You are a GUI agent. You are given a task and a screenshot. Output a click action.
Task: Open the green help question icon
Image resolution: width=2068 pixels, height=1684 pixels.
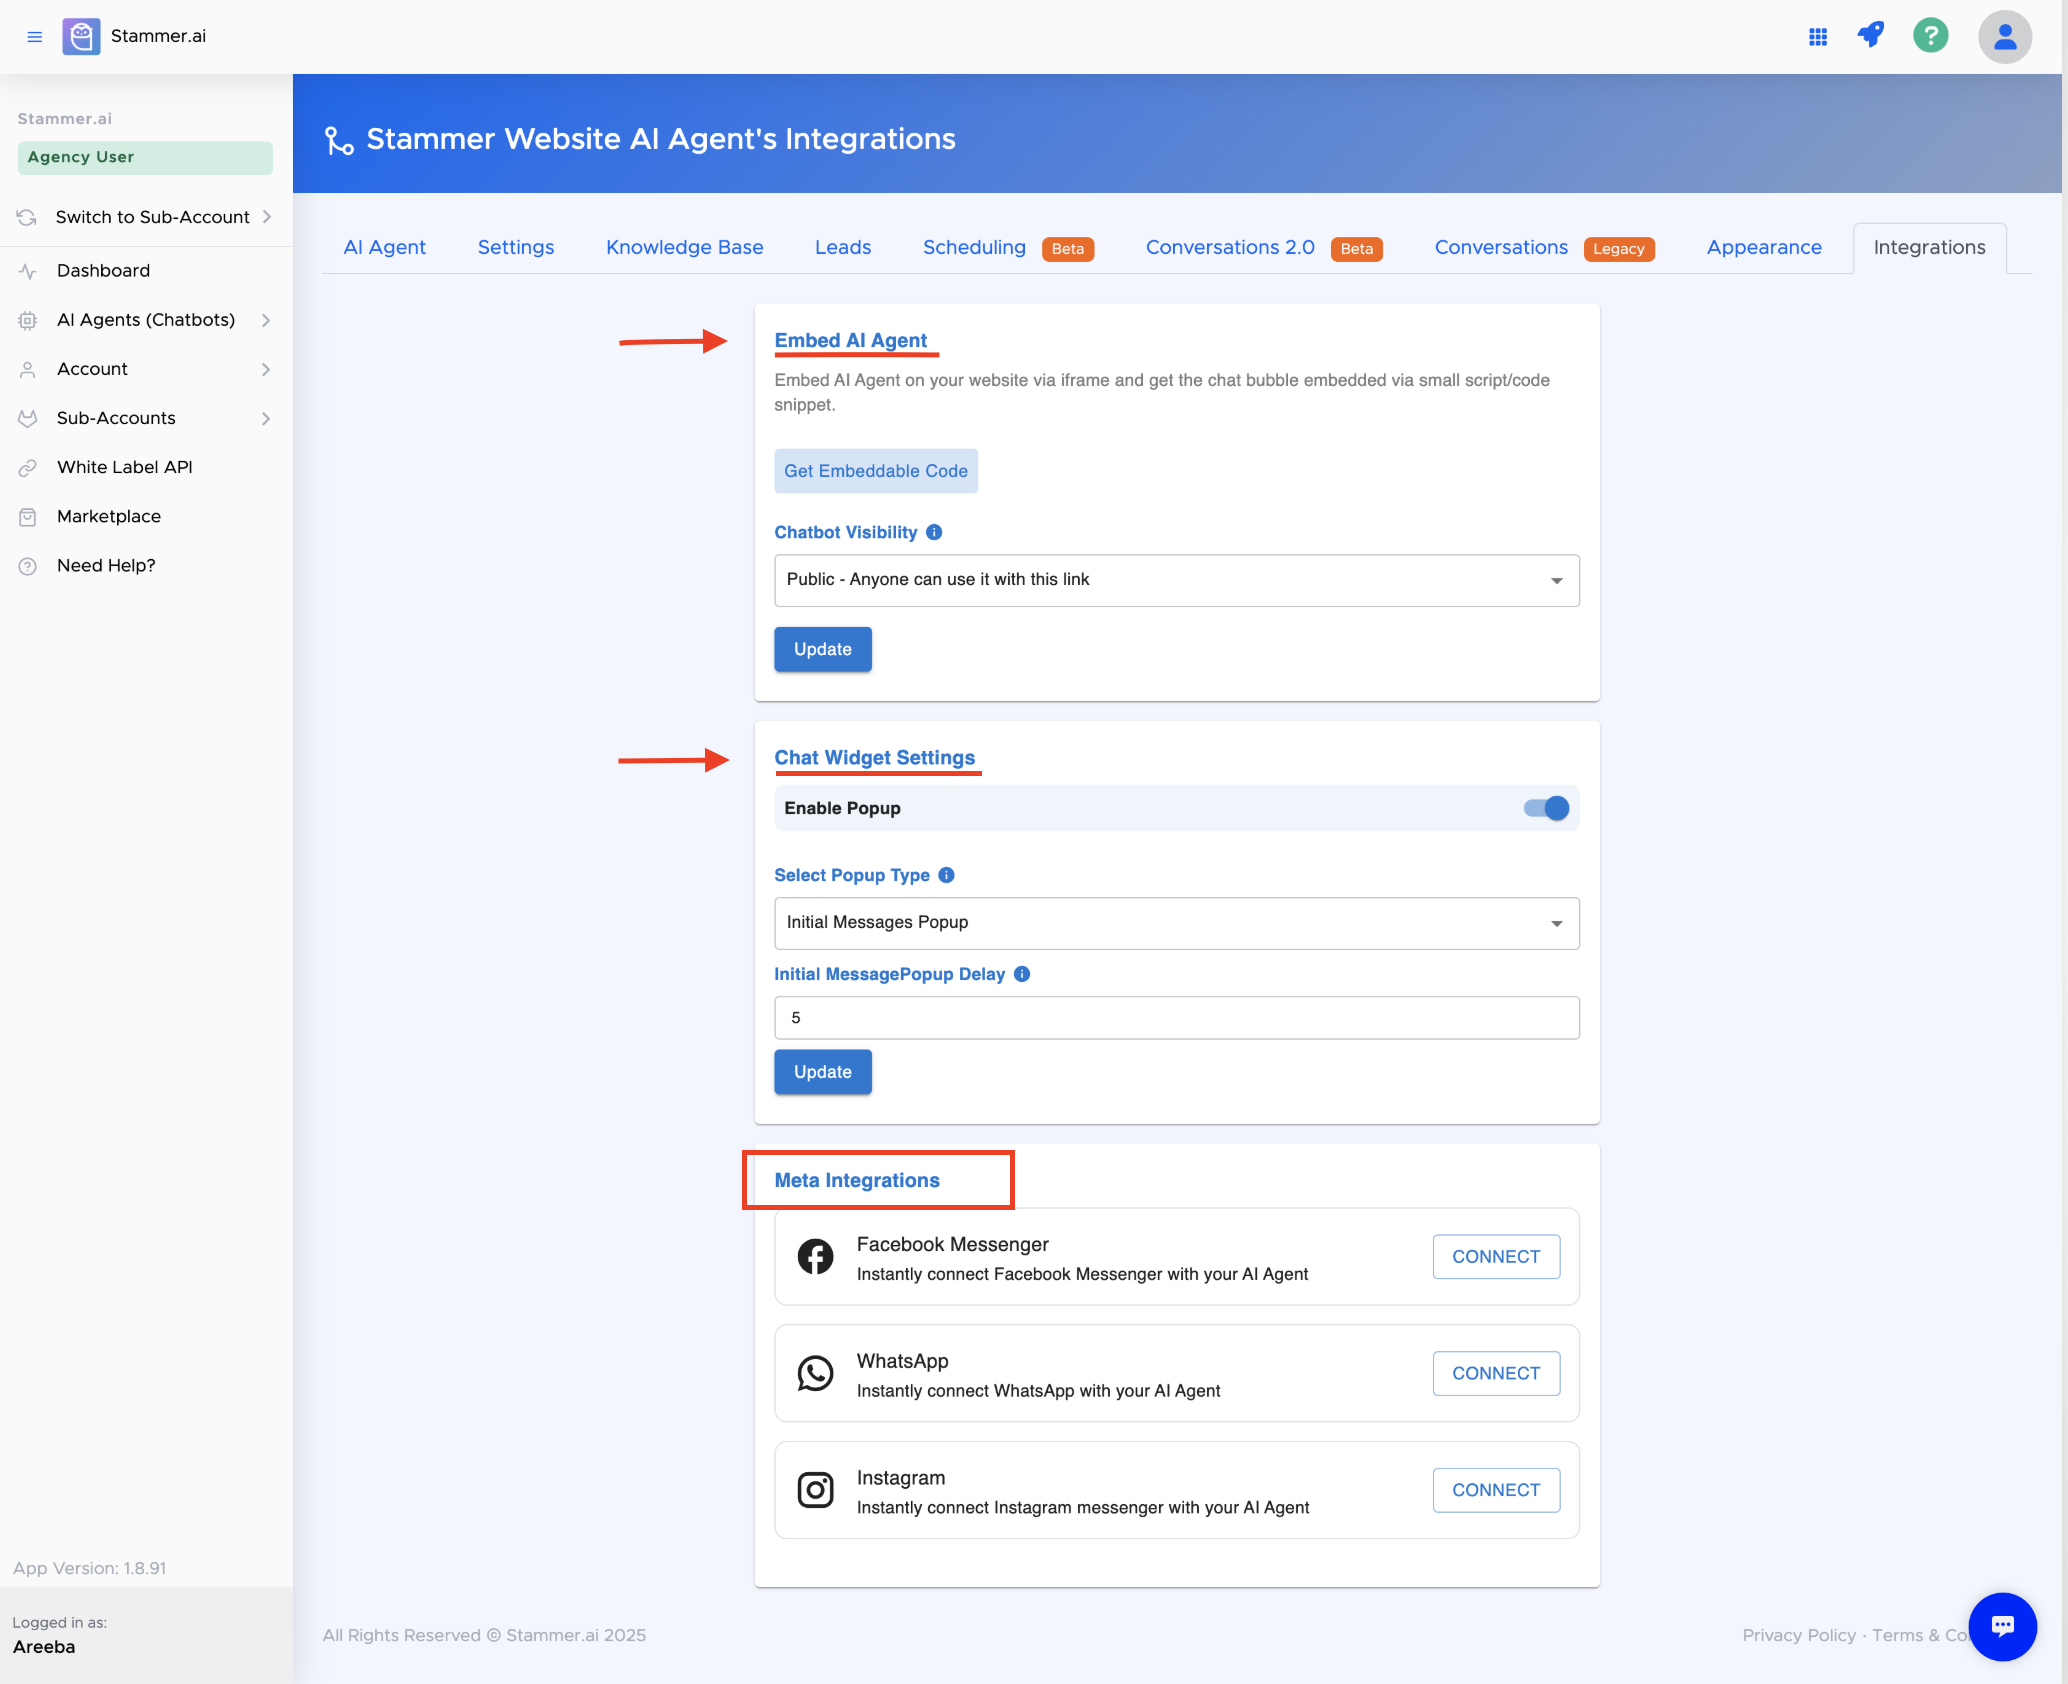pos(1931,35)
